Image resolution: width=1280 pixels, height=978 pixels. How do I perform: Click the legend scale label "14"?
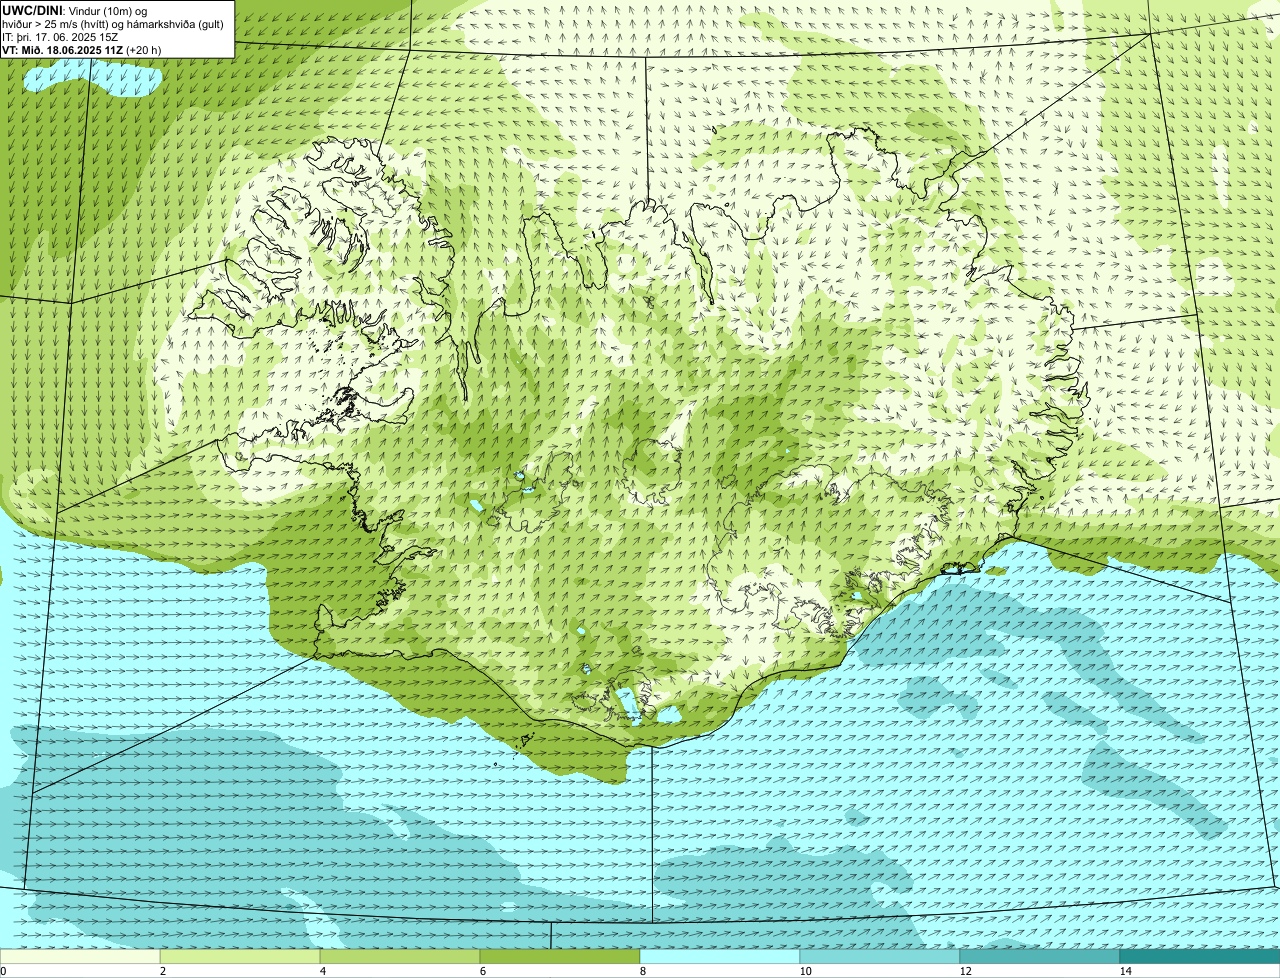point(1125,971)
